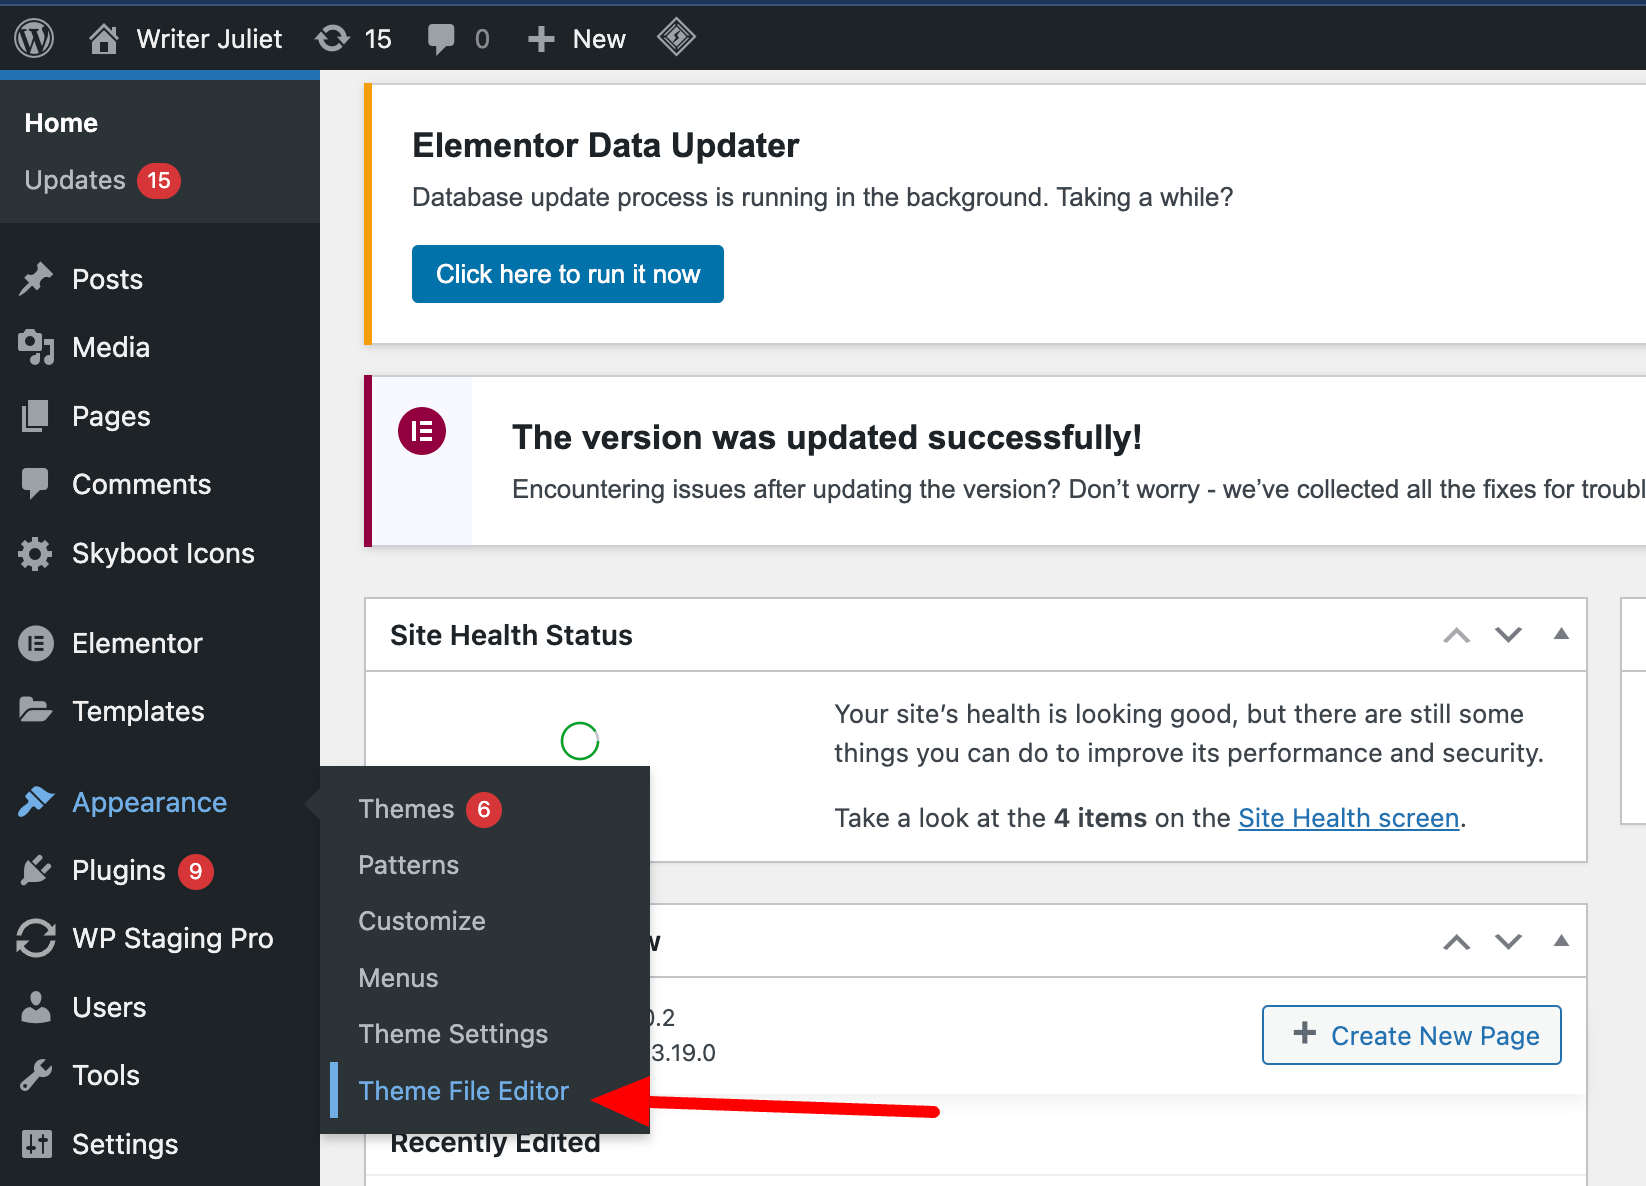Click the Appearance paintbrush icon
1646x1186 pixels.
tap(36, 802)
